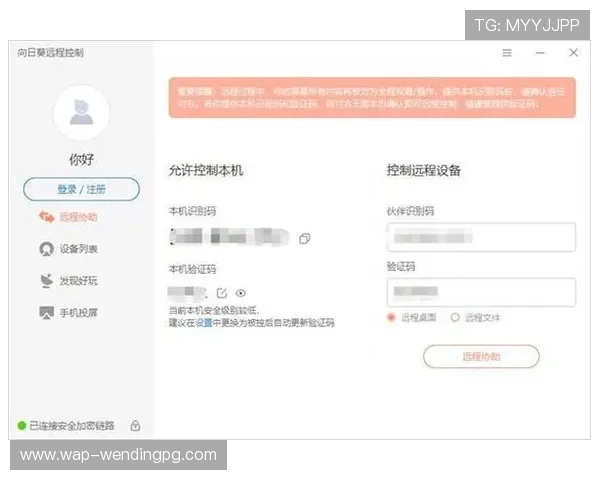The width and height of the screenshot is (600, 480).
Task: Open the 设置 link under security notice
Action: click(204, 323)
